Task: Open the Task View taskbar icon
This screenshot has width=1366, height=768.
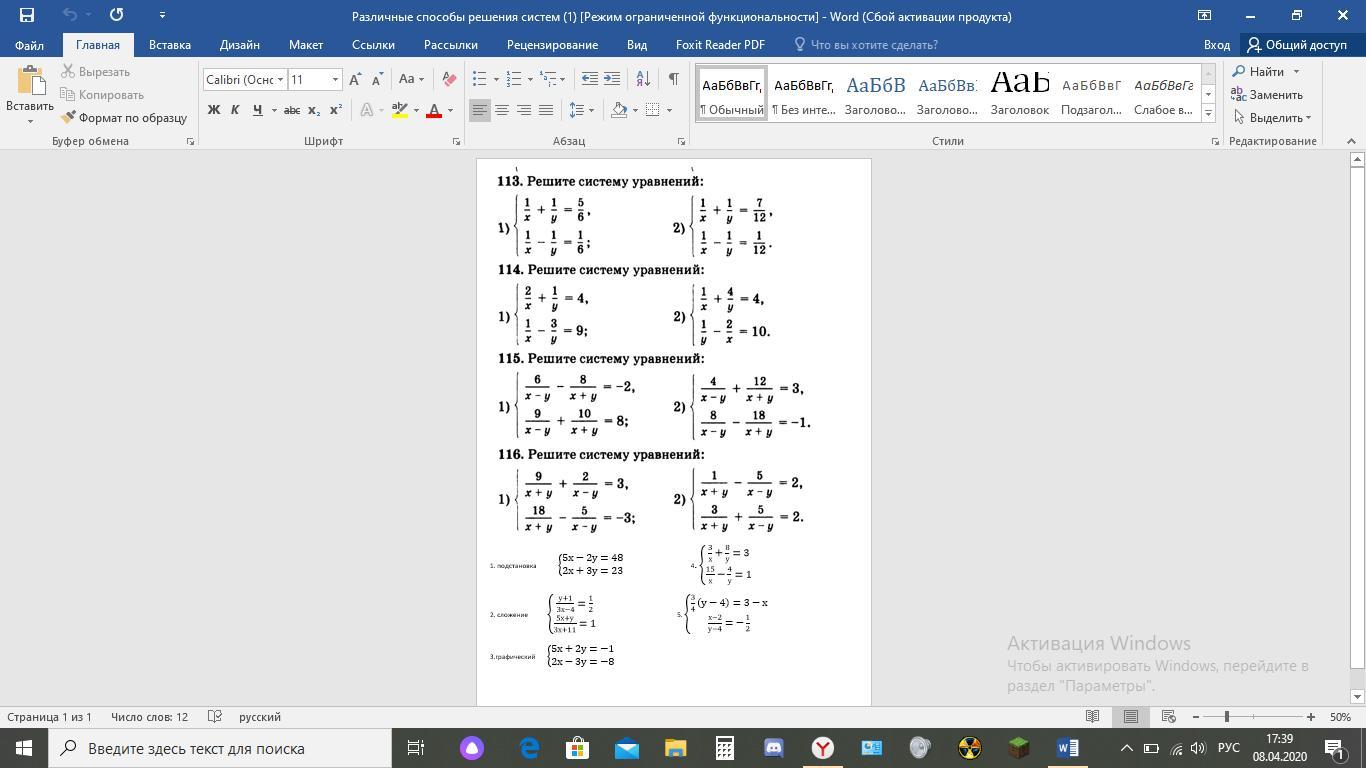Action: [x=415, y=748]
